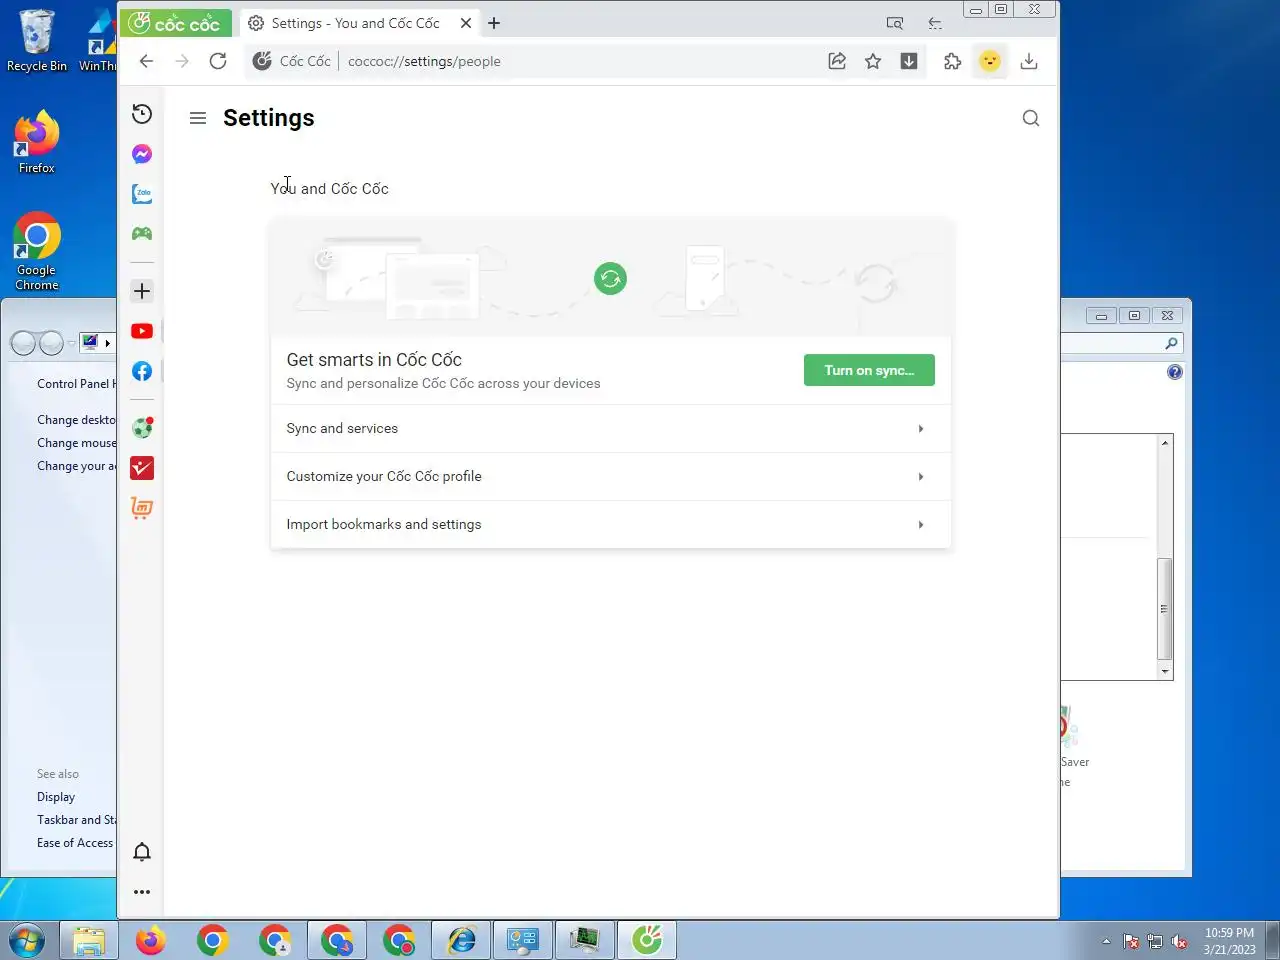
Task: Open the Windows Start menu
Action: click(x=27, y=941)
